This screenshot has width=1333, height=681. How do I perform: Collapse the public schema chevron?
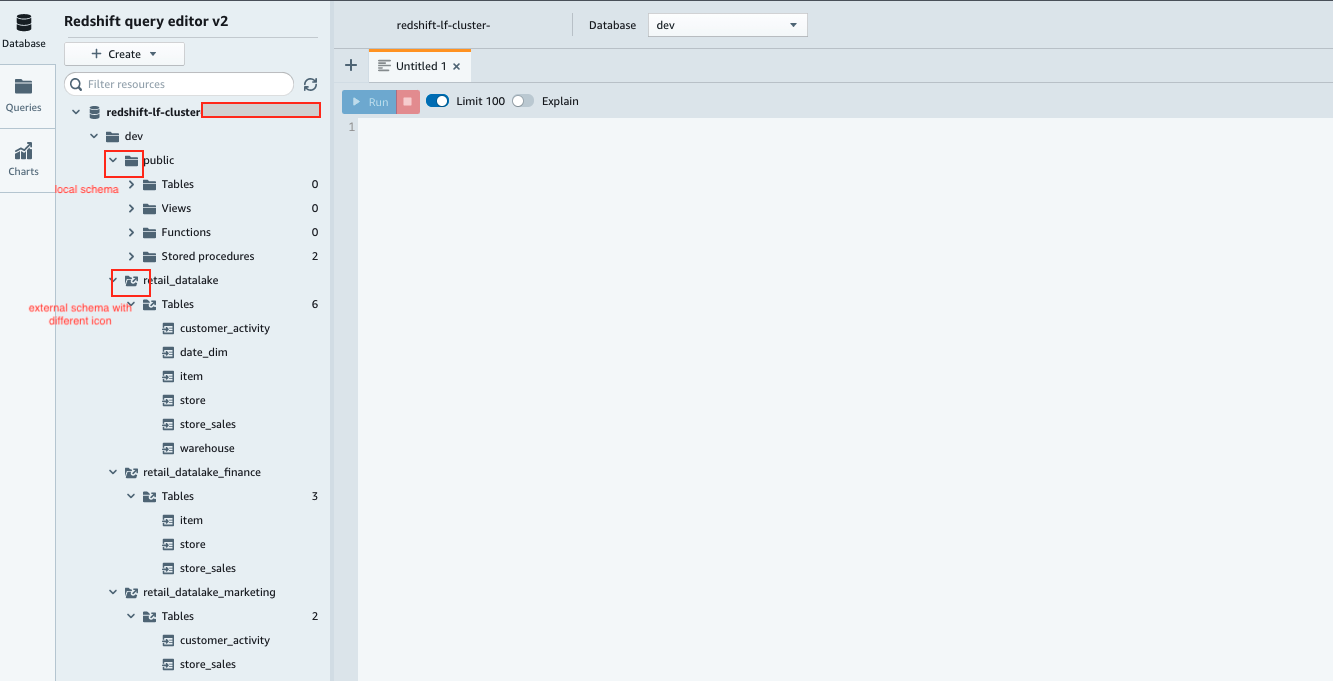(x=113, y=160)
